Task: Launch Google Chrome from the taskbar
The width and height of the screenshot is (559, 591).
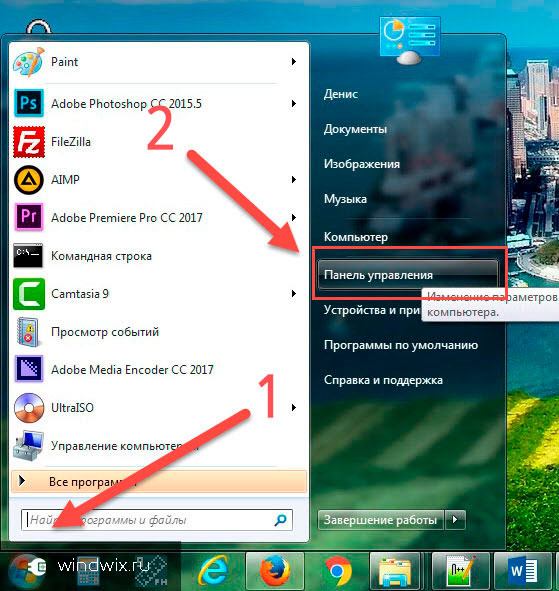Action: [337, 571]
